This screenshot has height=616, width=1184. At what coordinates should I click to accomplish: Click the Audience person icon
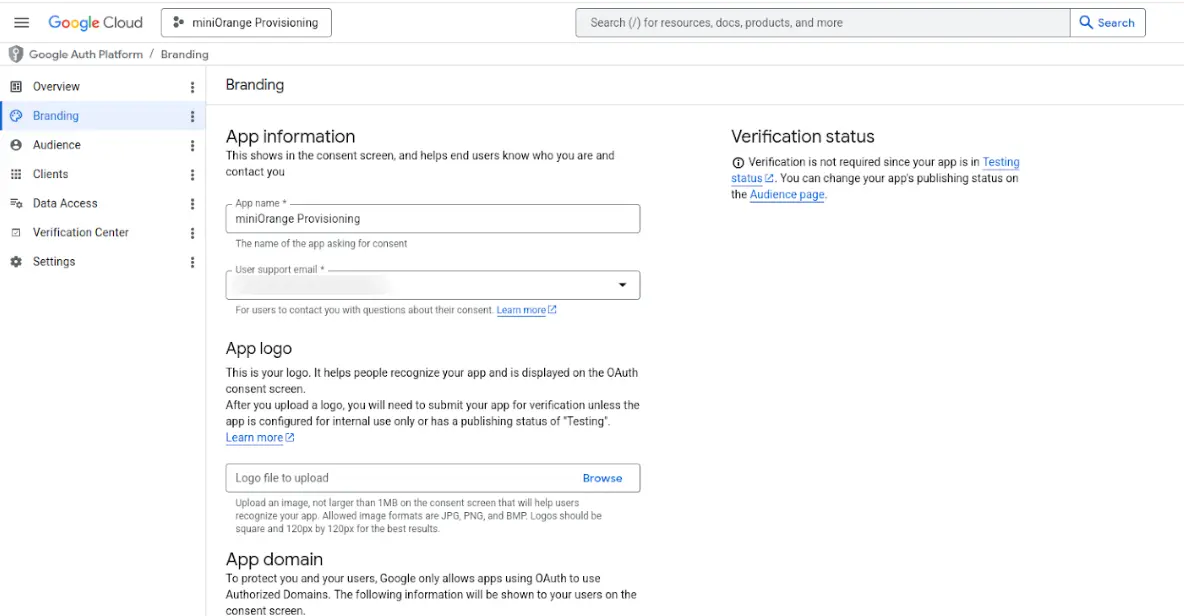click(16, 145)
